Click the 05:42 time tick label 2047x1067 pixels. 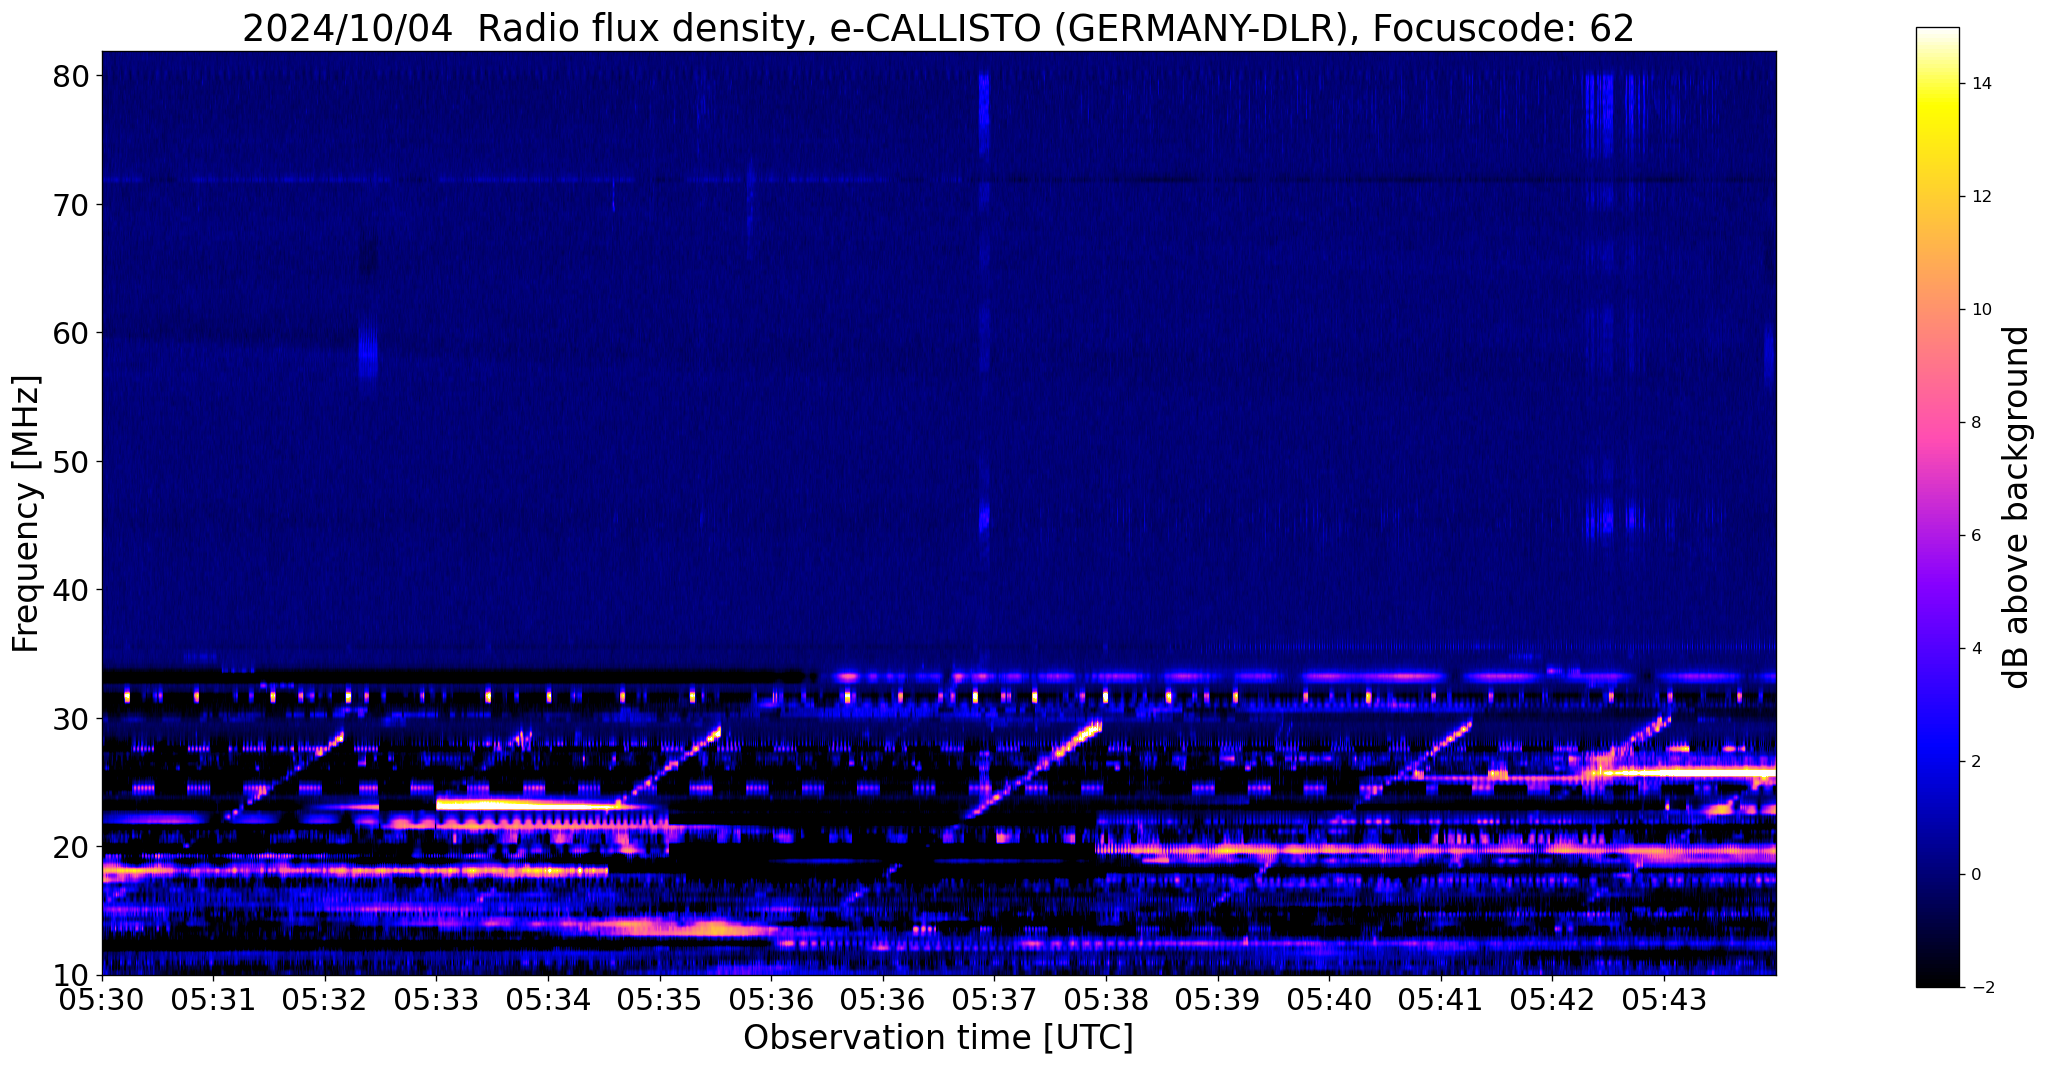pos(1552,1000)
